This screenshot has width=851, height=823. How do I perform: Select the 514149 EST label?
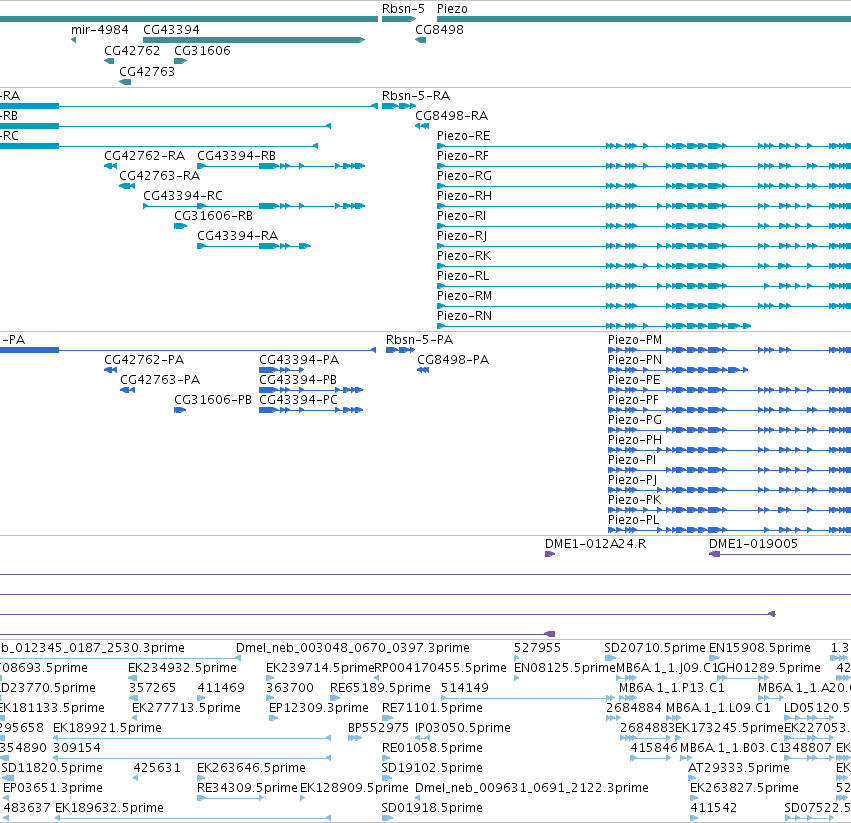[465, 688]
